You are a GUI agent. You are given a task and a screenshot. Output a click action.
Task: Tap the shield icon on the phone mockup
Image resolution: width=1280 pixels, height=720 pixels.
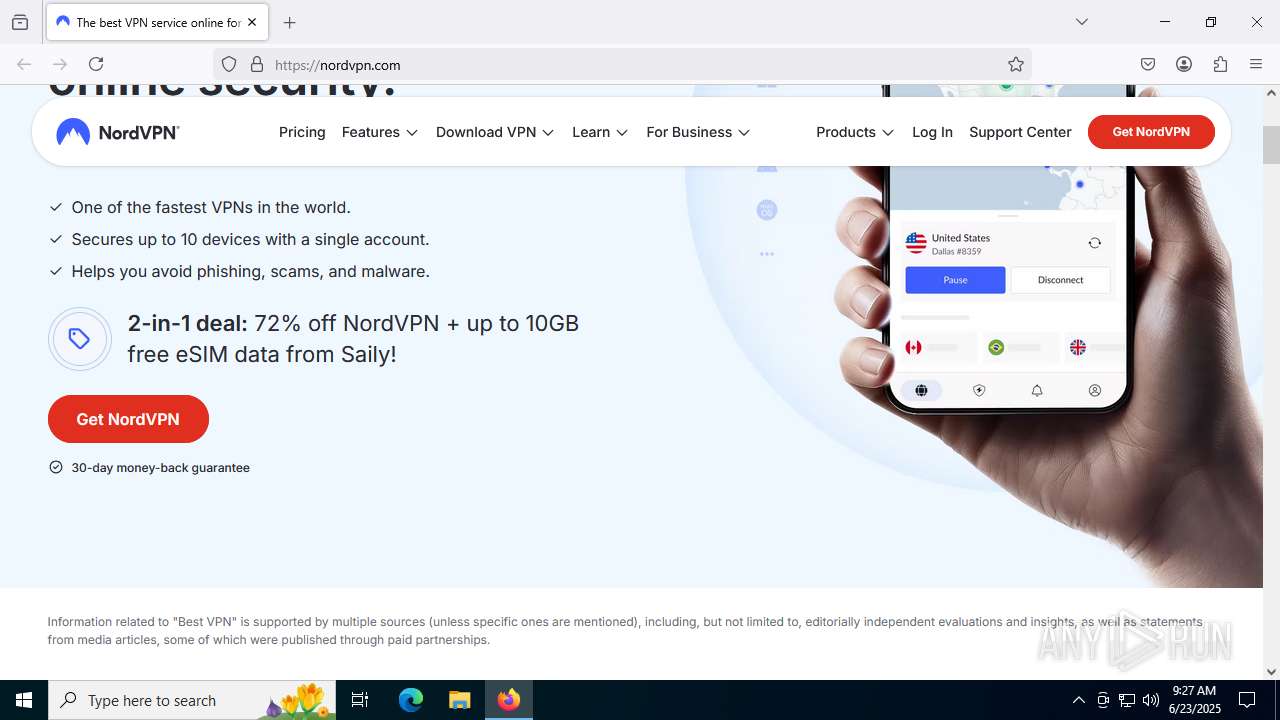coord(979,390)
